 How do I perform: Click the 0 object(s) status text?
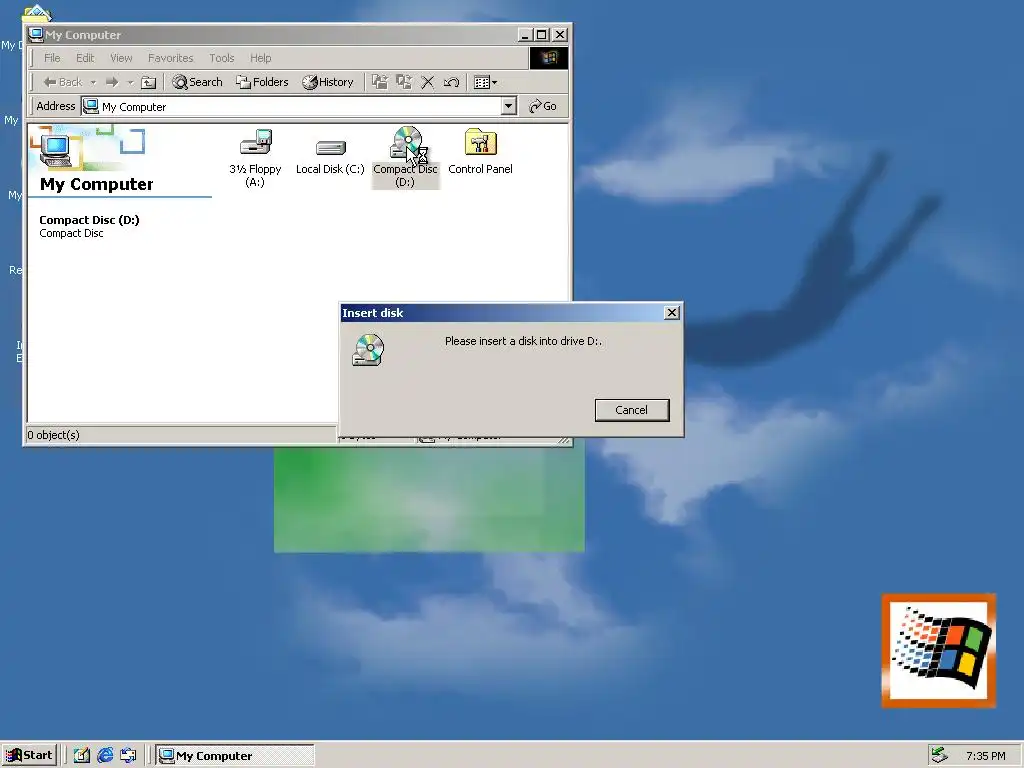[54, 435]
